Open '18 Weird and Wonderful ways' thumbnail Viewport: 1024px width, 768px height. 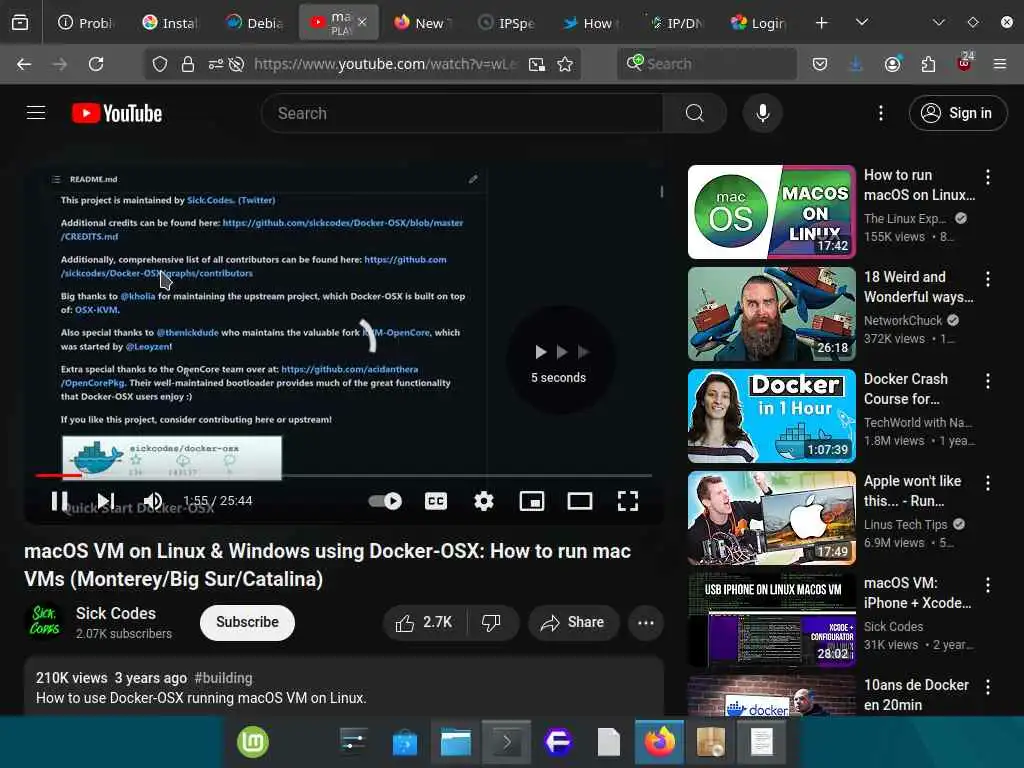click(772, 314)
